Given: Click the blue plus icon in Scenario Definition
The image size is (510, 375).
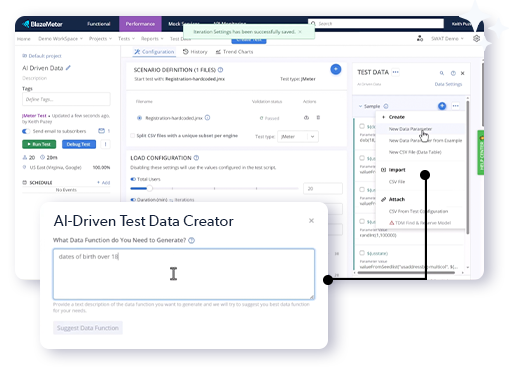Looking at the screenshot, I should pos(336,69).
